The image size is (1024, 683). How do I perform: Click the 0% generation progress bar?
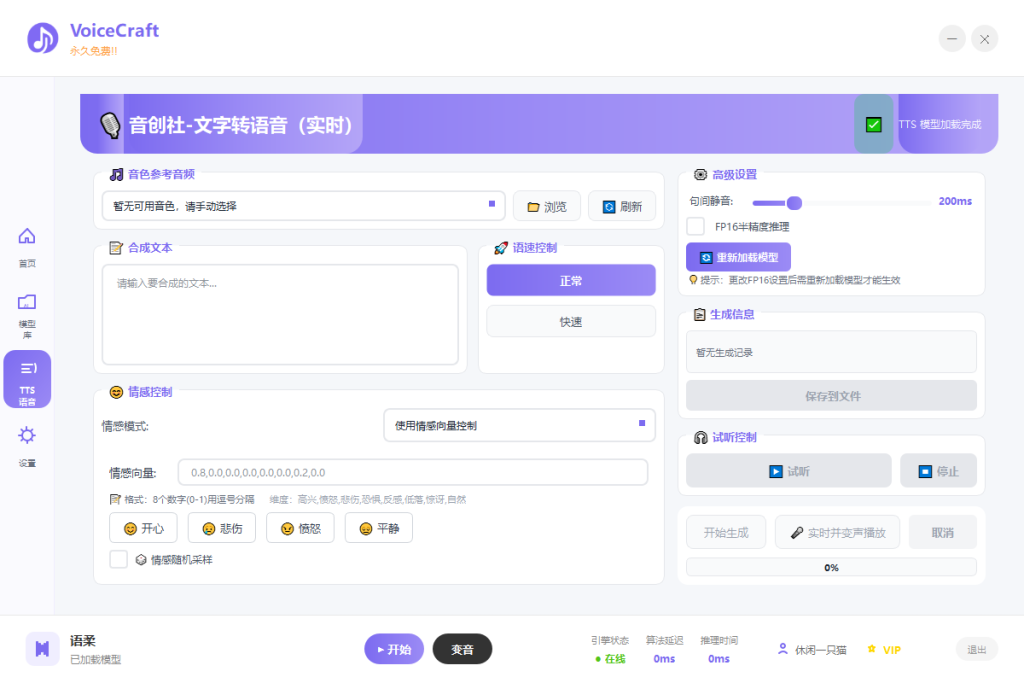pos(831,567)
